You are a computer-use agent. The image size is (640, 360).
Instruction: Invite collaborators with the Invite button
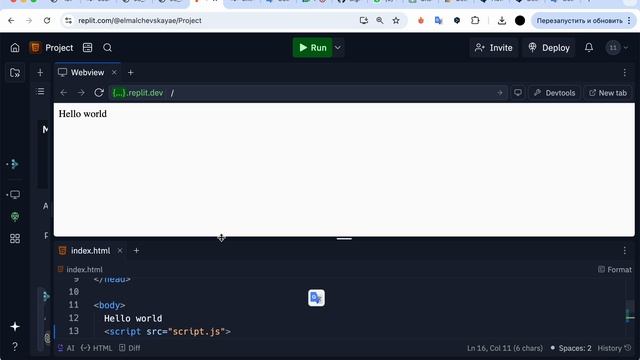point(493,48)
